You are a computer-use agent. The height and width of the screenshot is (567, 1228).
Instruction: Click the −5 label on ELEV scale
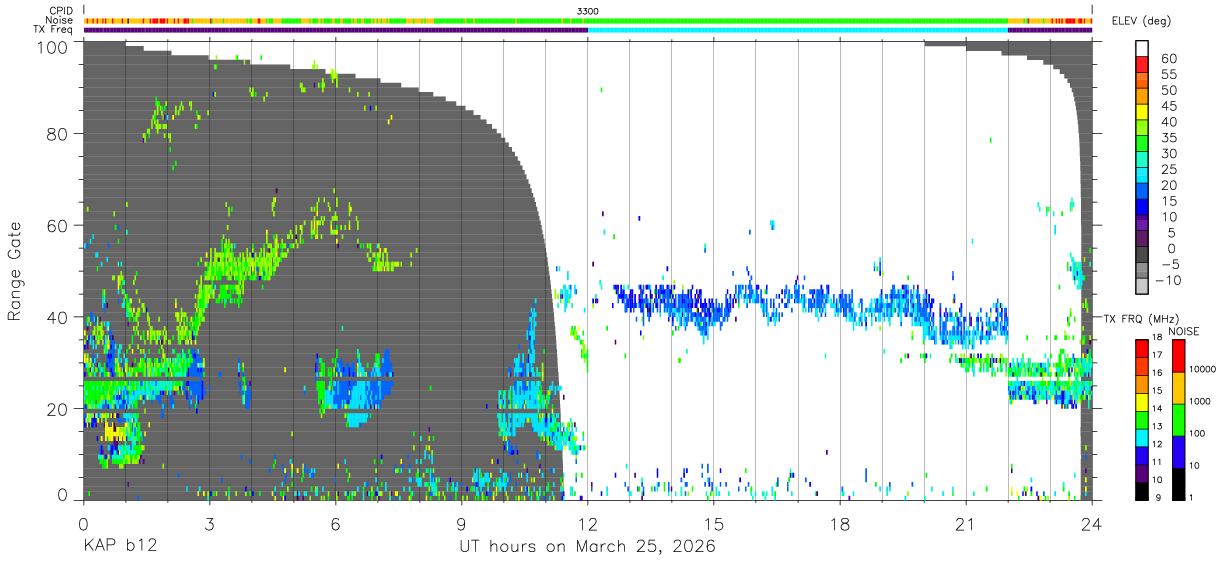pos(1169,264)
